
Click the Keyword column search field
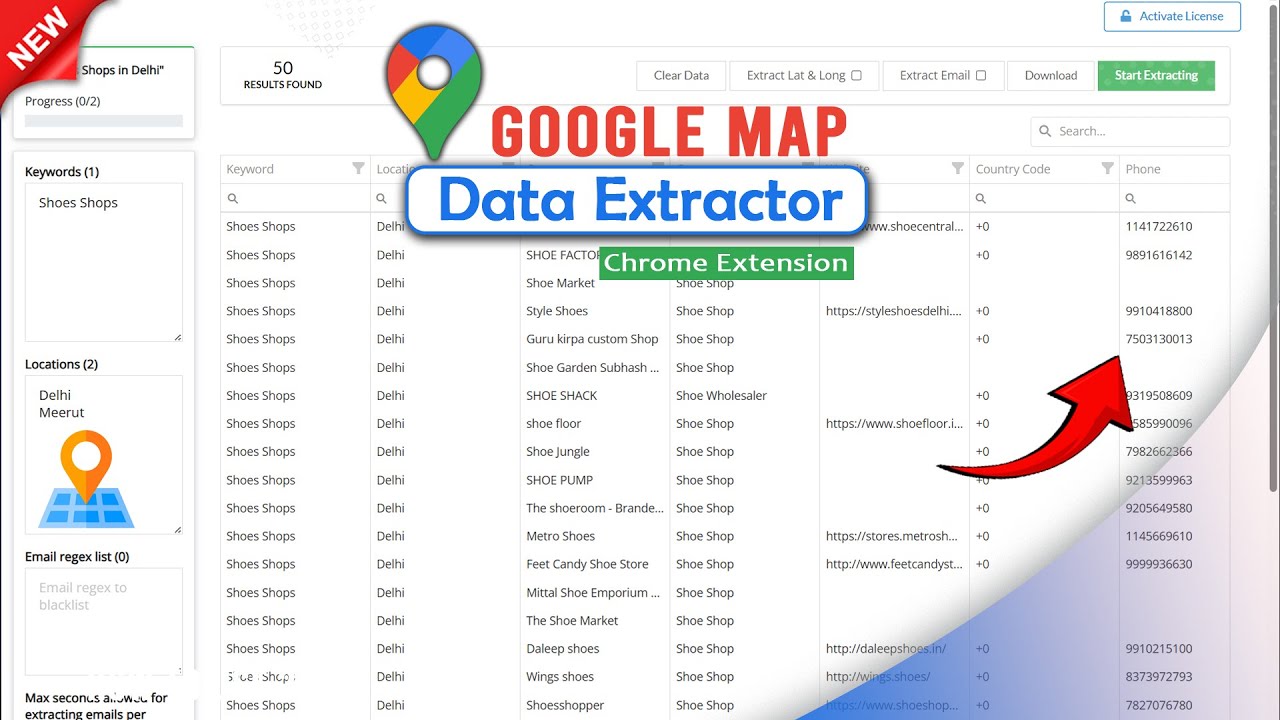[295, 198]
